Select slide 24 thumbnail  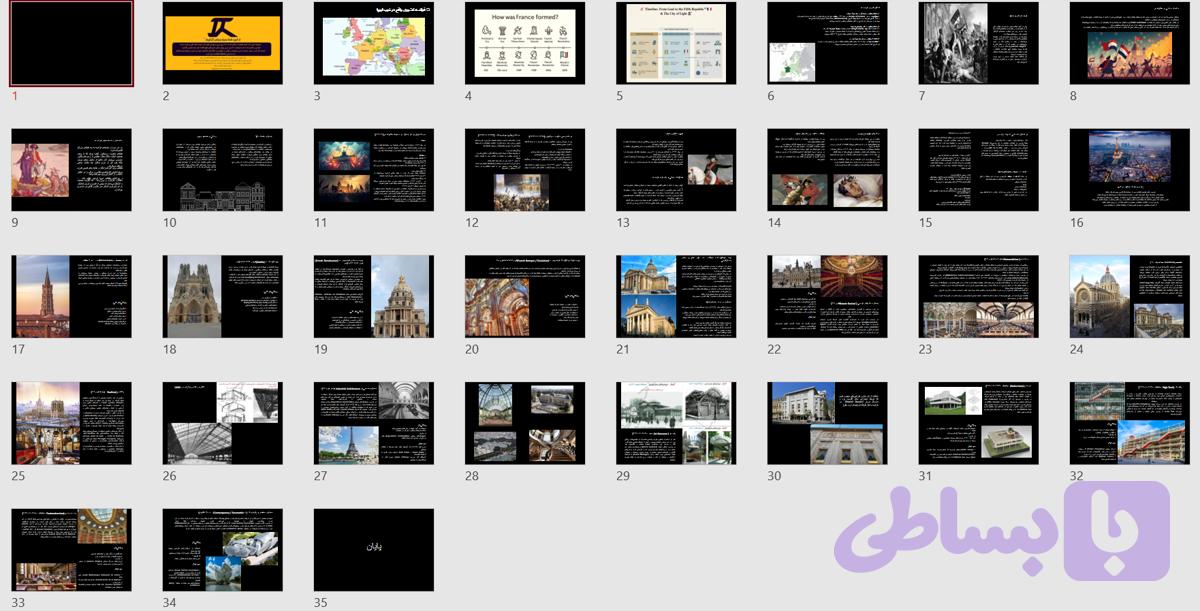[1130, 296]
